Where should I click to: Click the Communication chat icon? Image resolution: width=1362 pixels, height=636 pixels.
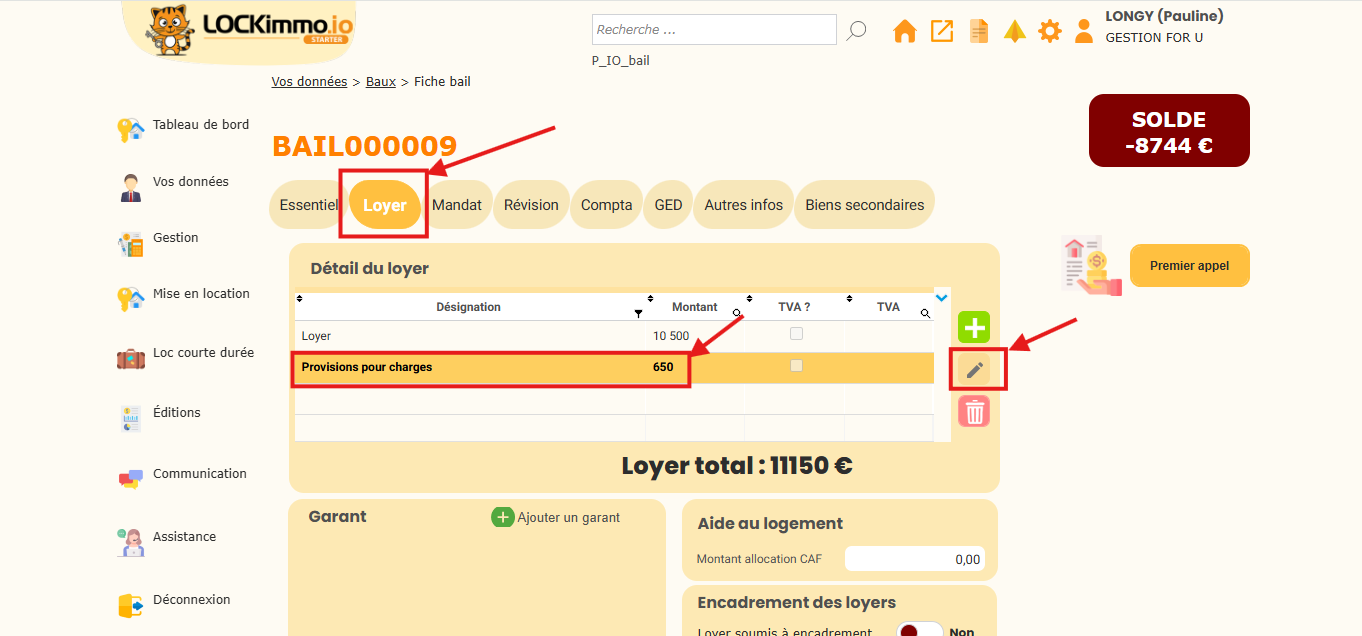130,479
